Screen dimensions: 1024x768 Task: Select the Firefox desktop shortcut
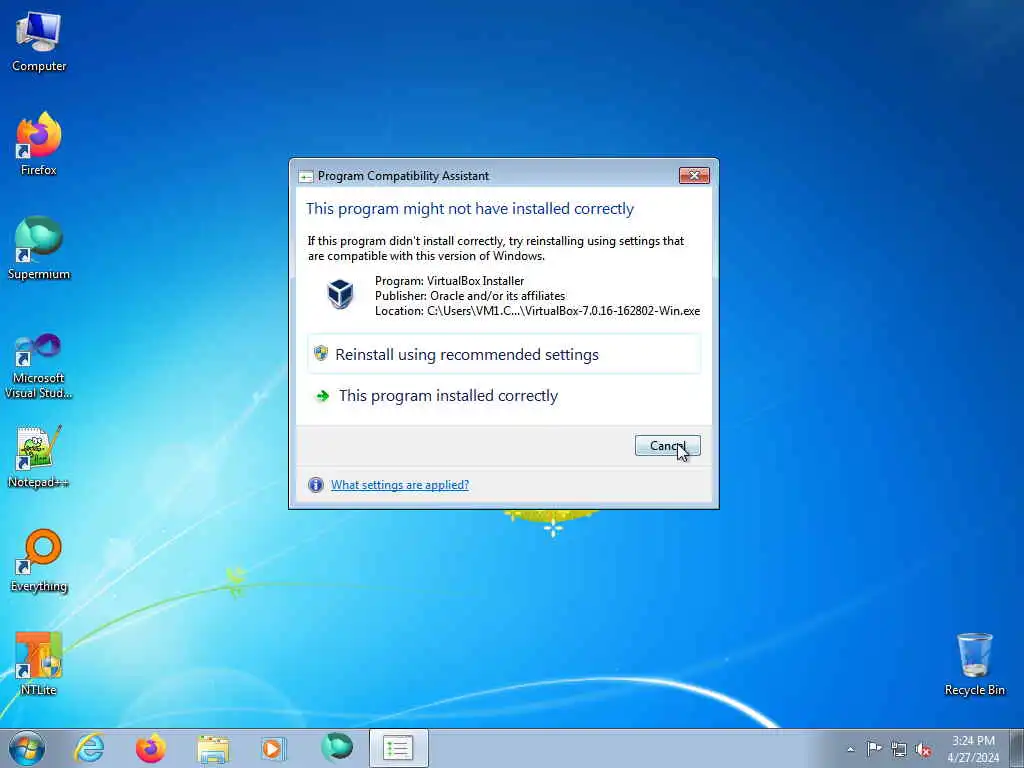coord(39,144)
